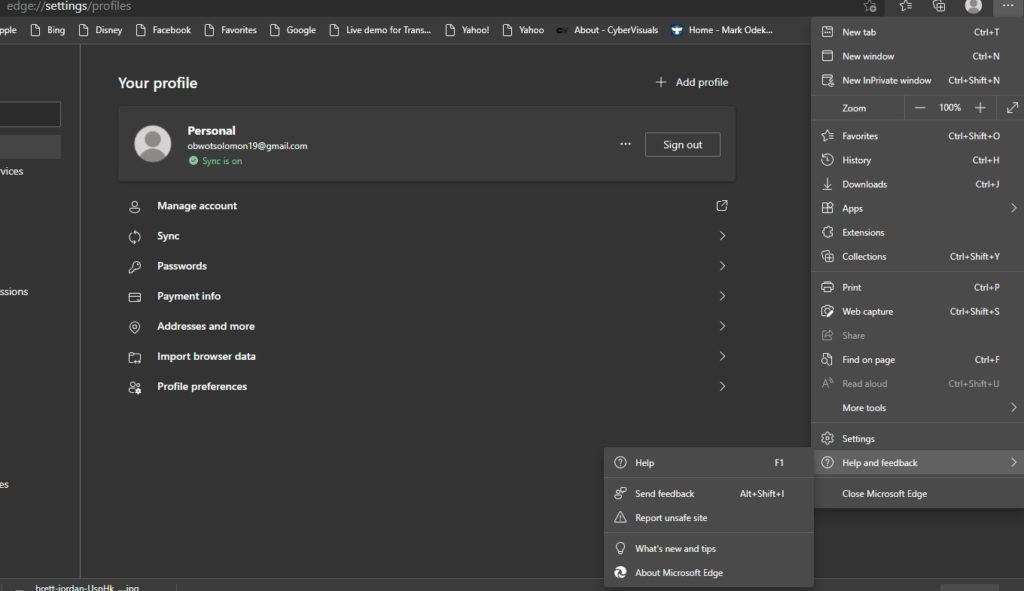Expand the Profile preferences chevron
Image resolution: width=1024 pixels, height=591 pixels.
click(722, 387)
